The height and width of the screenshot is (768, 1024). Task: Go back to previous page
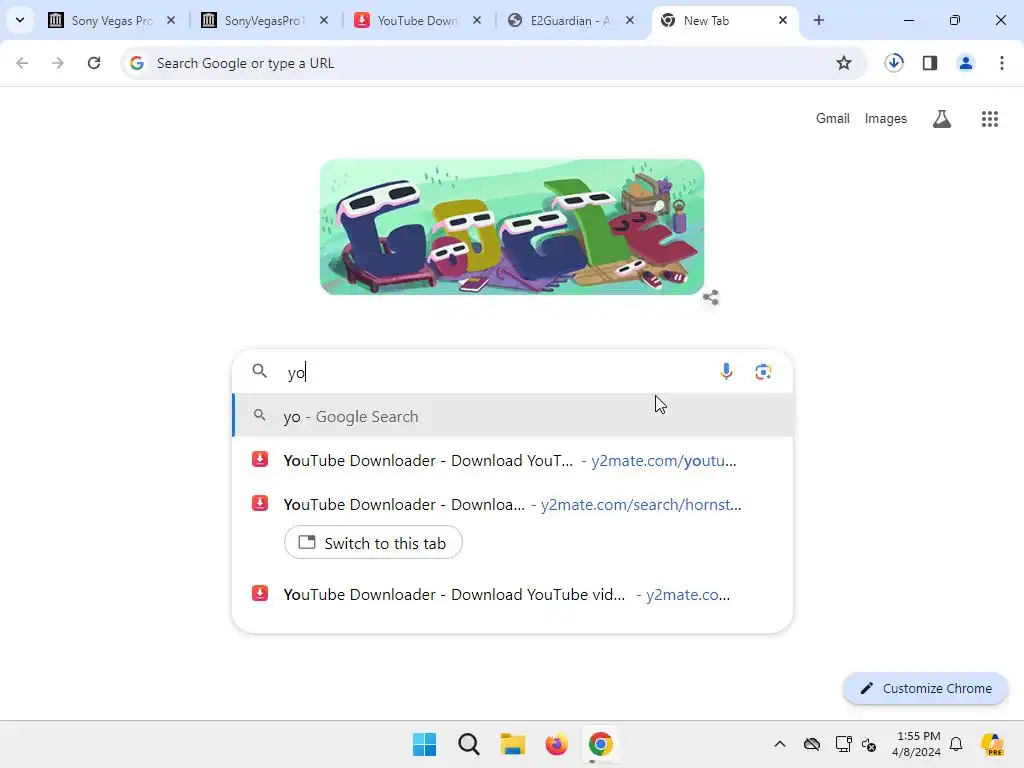tap(22, 63)
